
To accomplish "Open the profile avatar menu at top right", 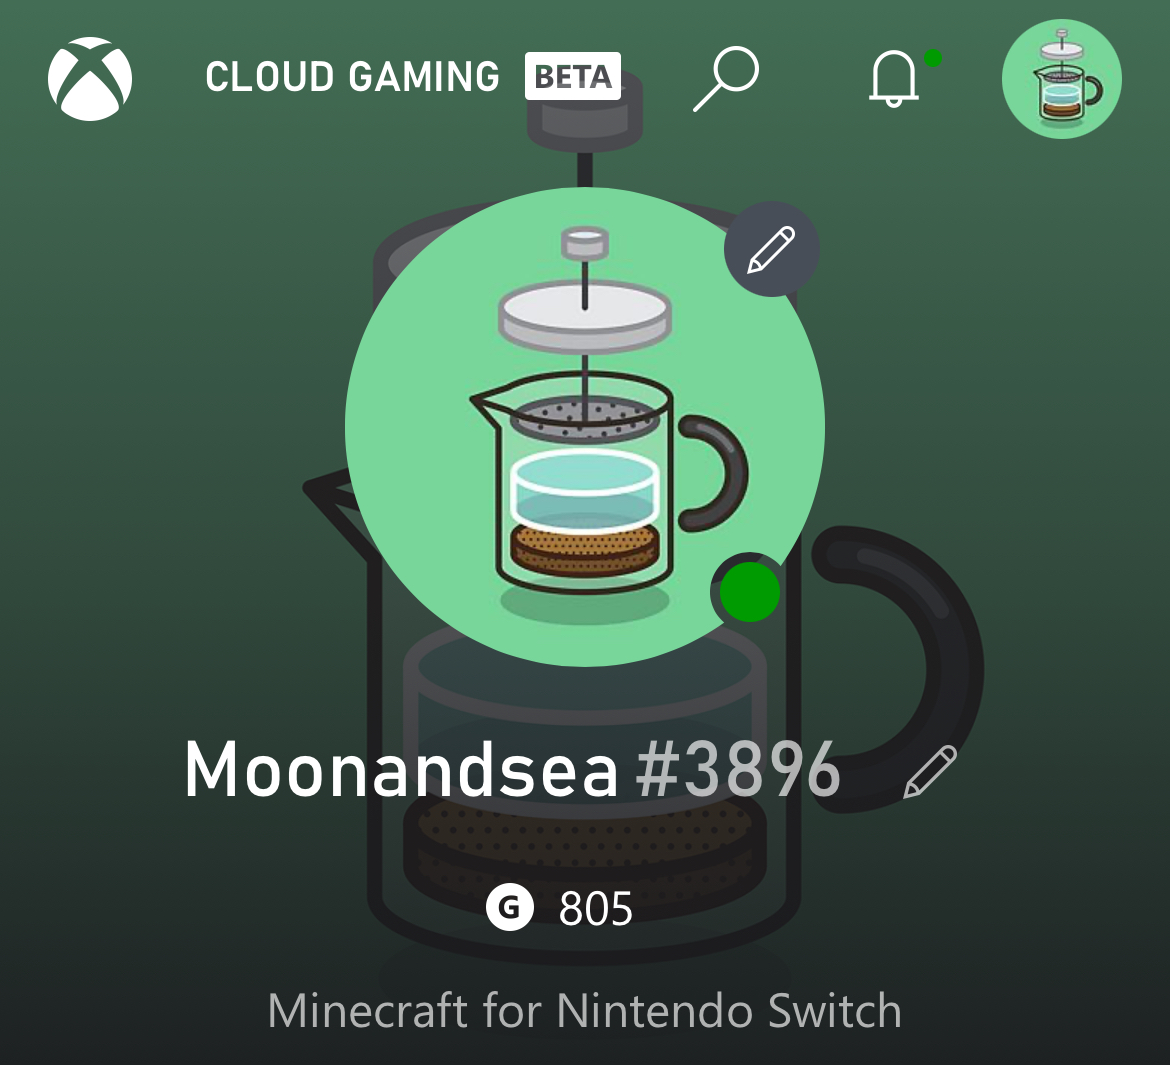I will pyautogui.click(x=1061, y=78).
